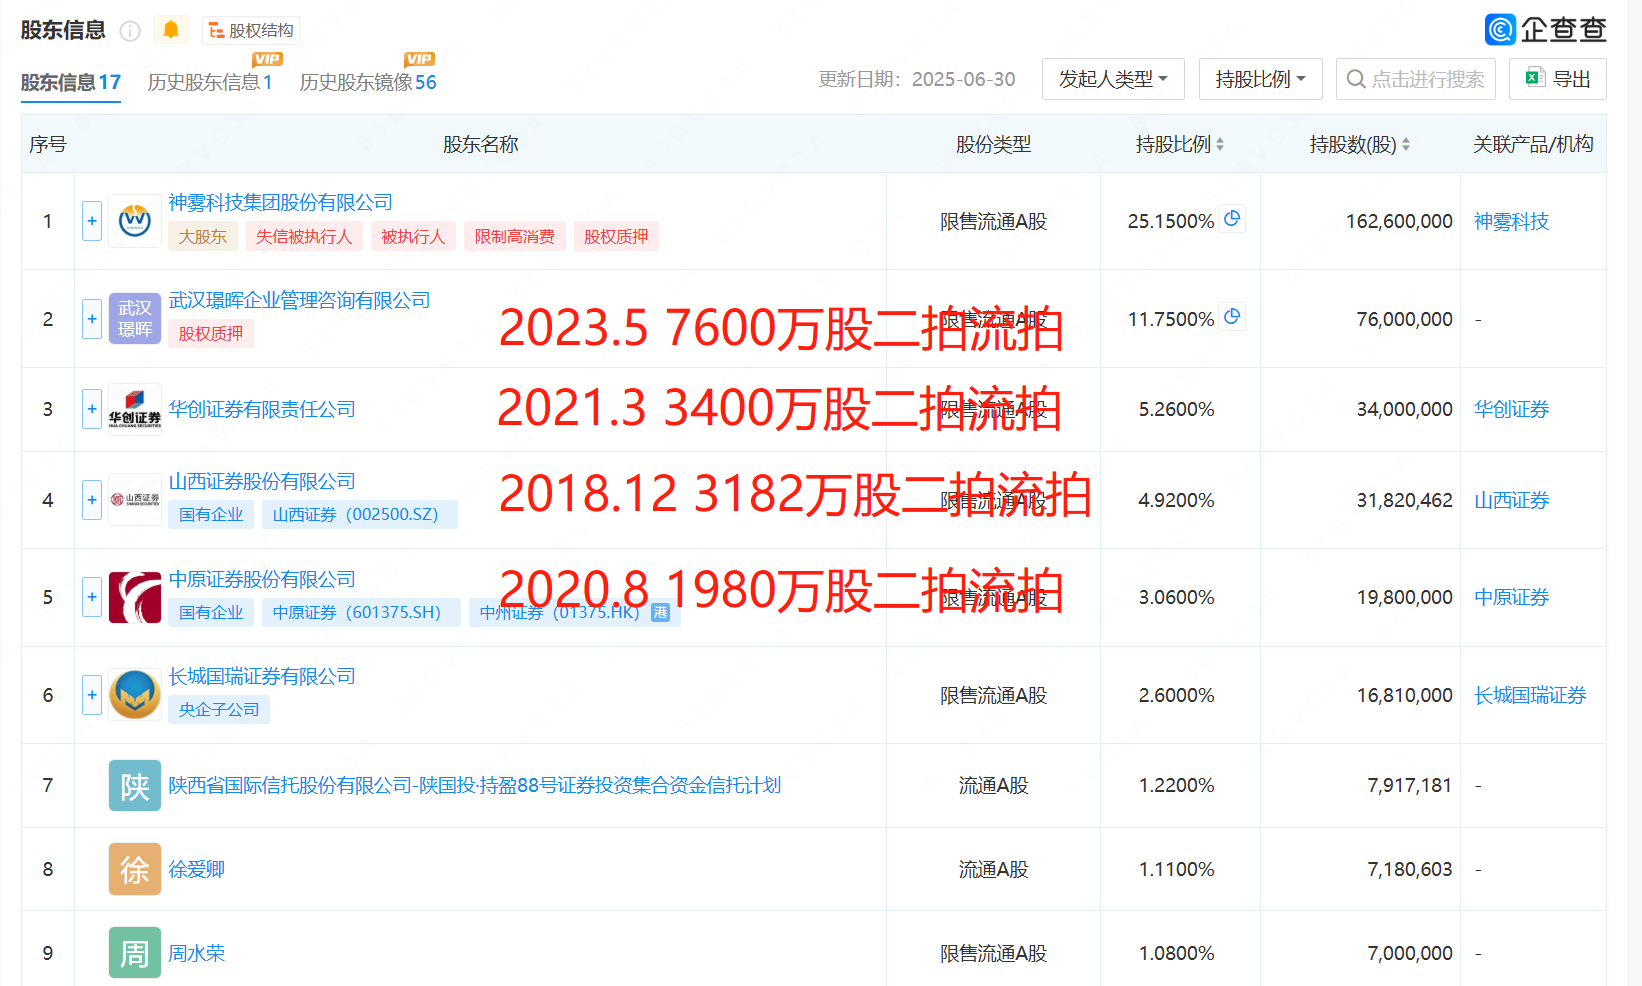Image resolution: width=1642 pixels, height=986 pixels.
Task: Open 山西证券股份有限公司 link
Action: pos(262,481)
